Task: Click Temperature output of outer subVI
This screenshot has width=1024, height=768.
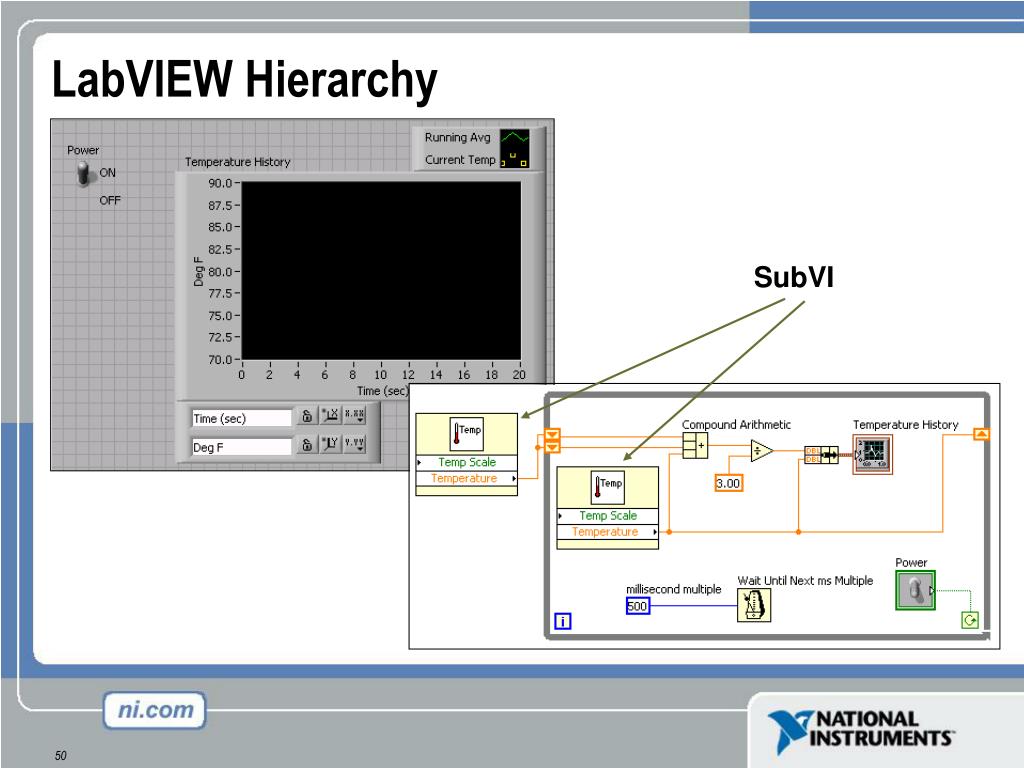Action: (466, 479)
